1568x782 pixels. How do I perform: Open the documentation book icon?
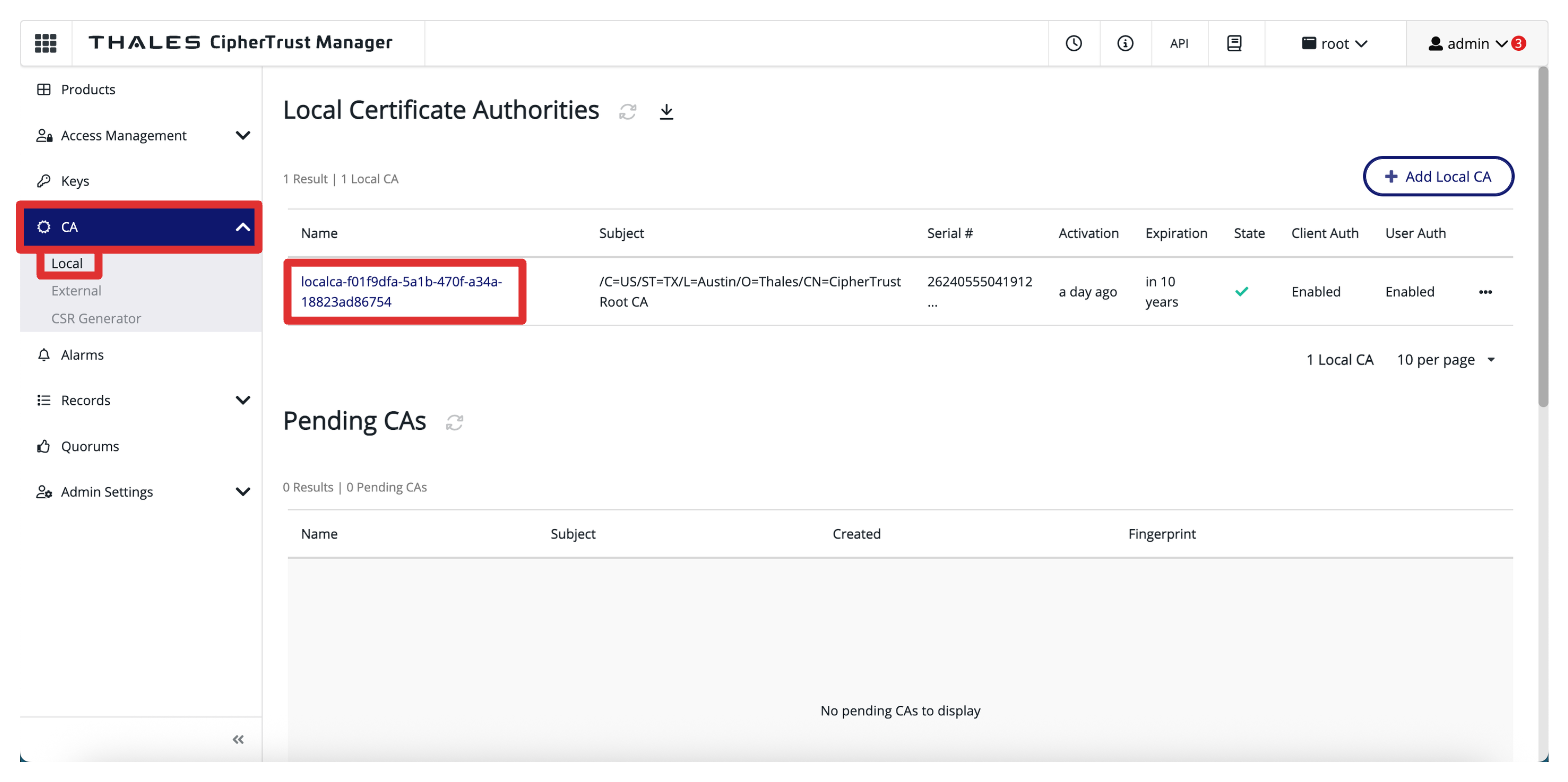pyautogui.click(x=1234, y=43)
